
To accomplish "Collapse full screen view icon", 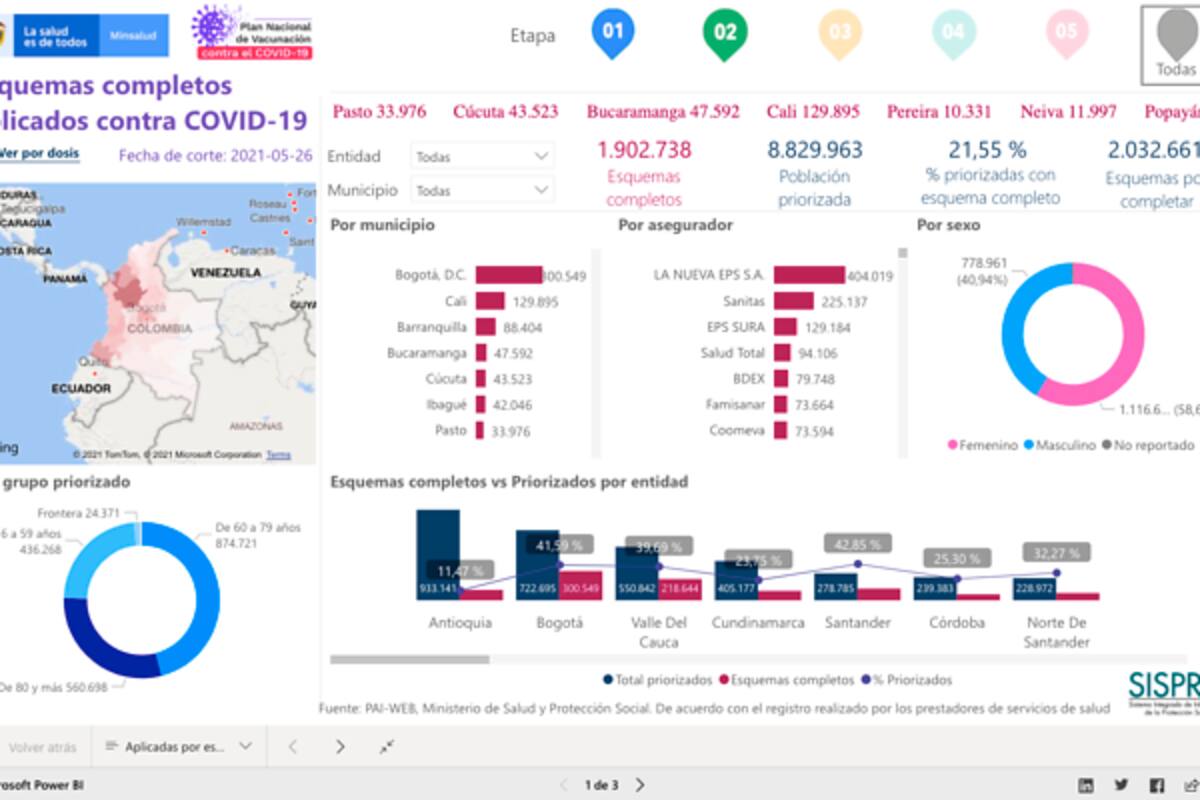I will 387,746.
